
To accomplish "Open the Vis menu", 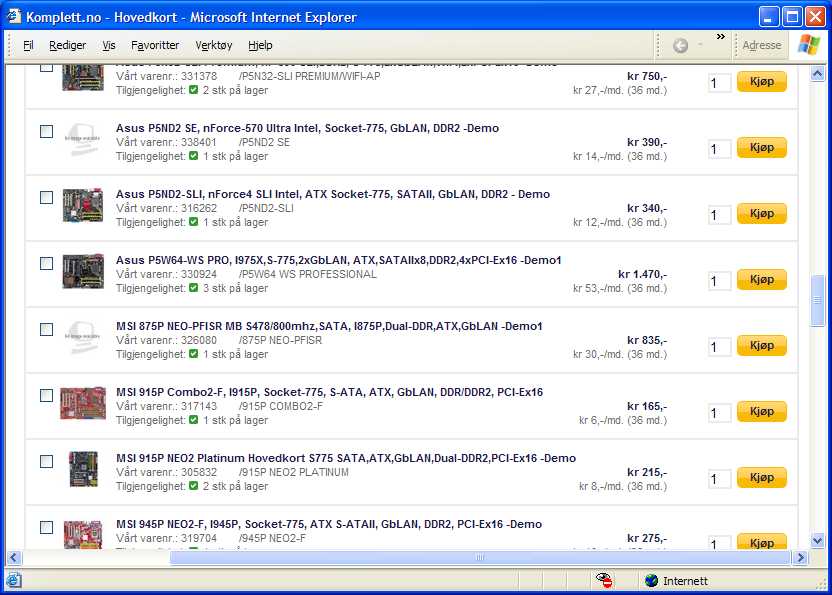I will 109,45.
